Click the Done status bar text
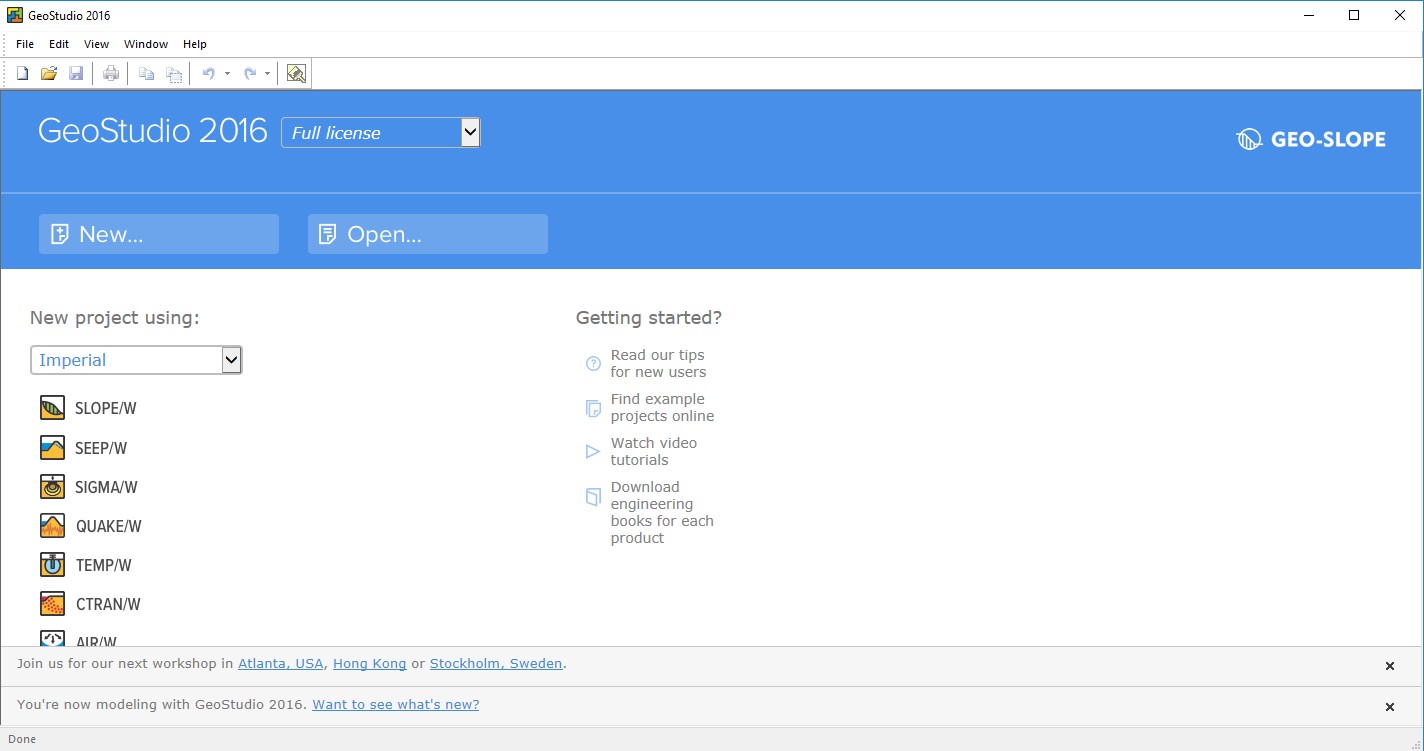This screenshot has width=1424, height=751. pos(22,739)
